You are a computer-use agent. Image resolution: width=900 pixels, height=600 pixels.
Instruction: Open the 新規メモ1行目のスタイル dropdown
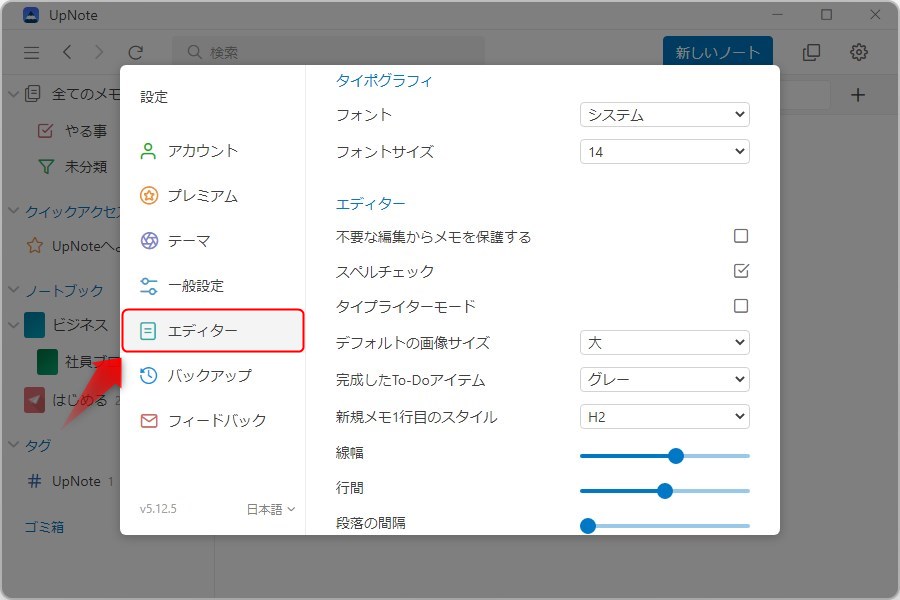point(665,417)
